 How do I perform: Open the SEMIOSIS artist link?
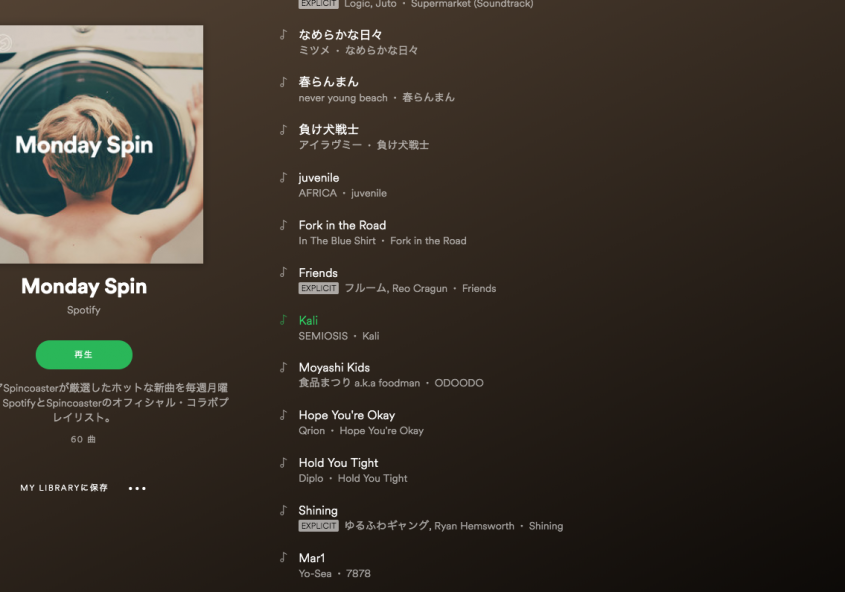pyautogui.click(x=323, y=336)
